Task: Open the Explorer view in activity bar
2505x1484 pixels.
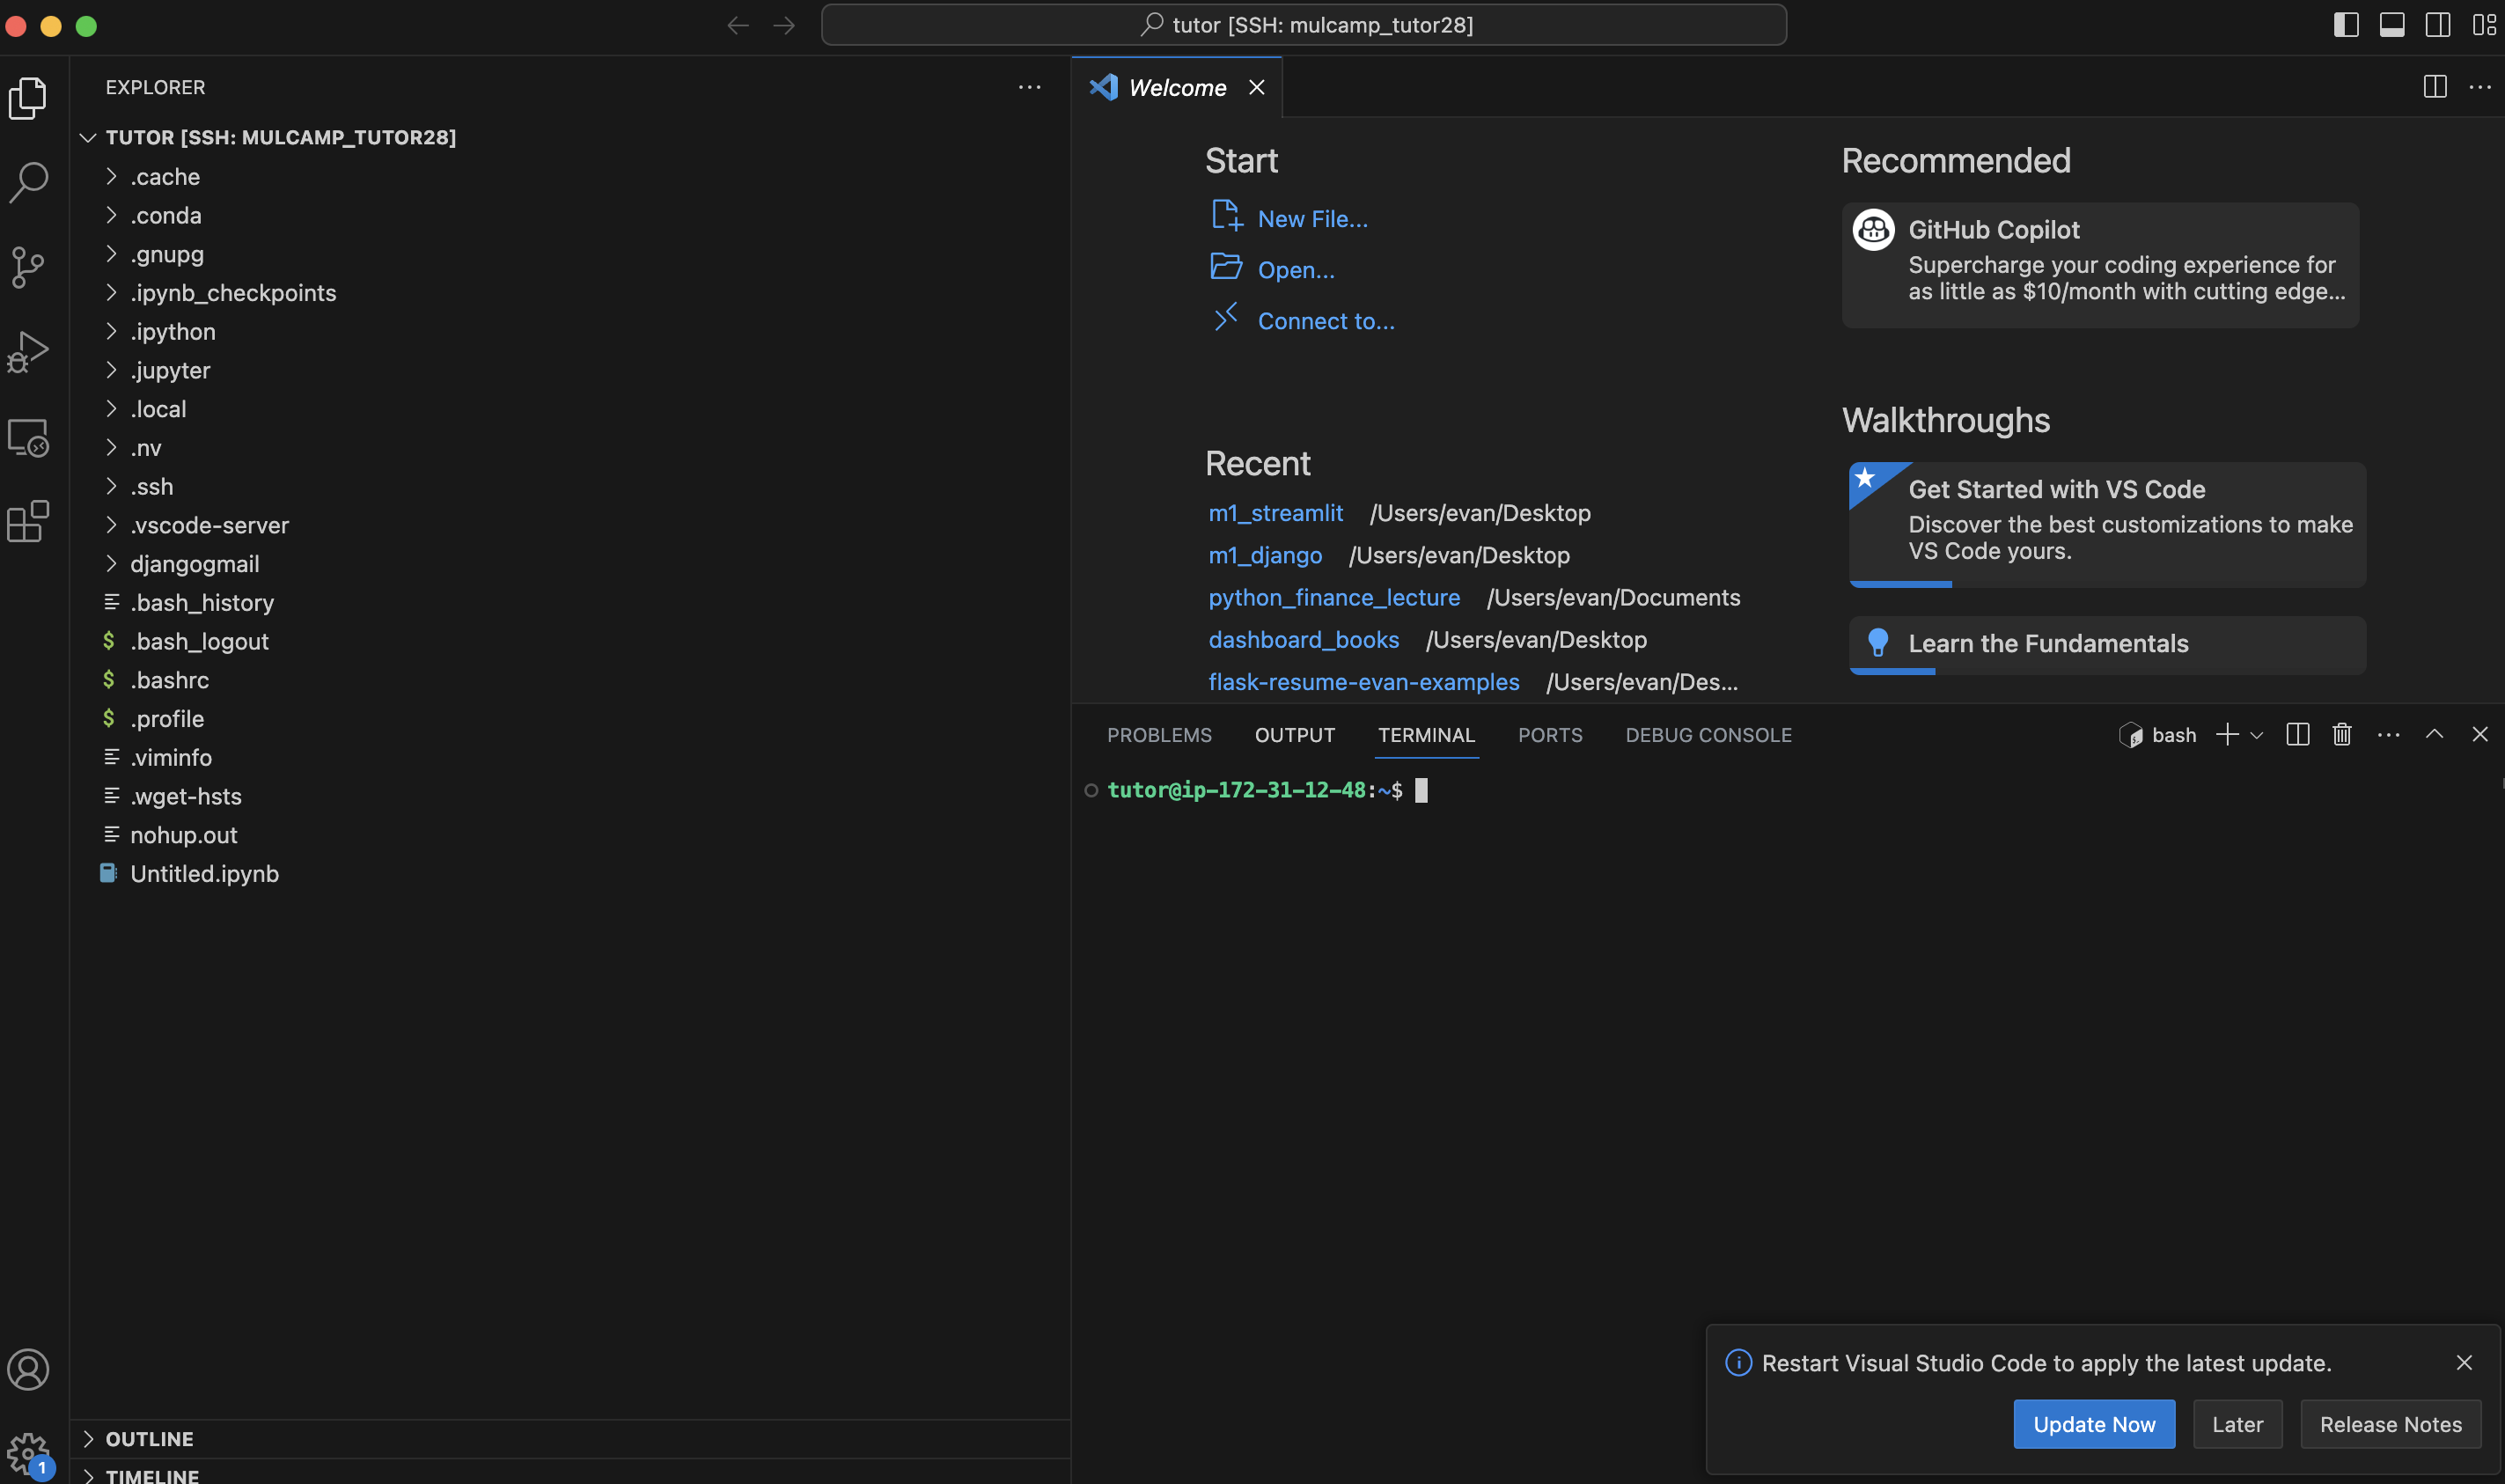Action: click(x=28, y=98)
